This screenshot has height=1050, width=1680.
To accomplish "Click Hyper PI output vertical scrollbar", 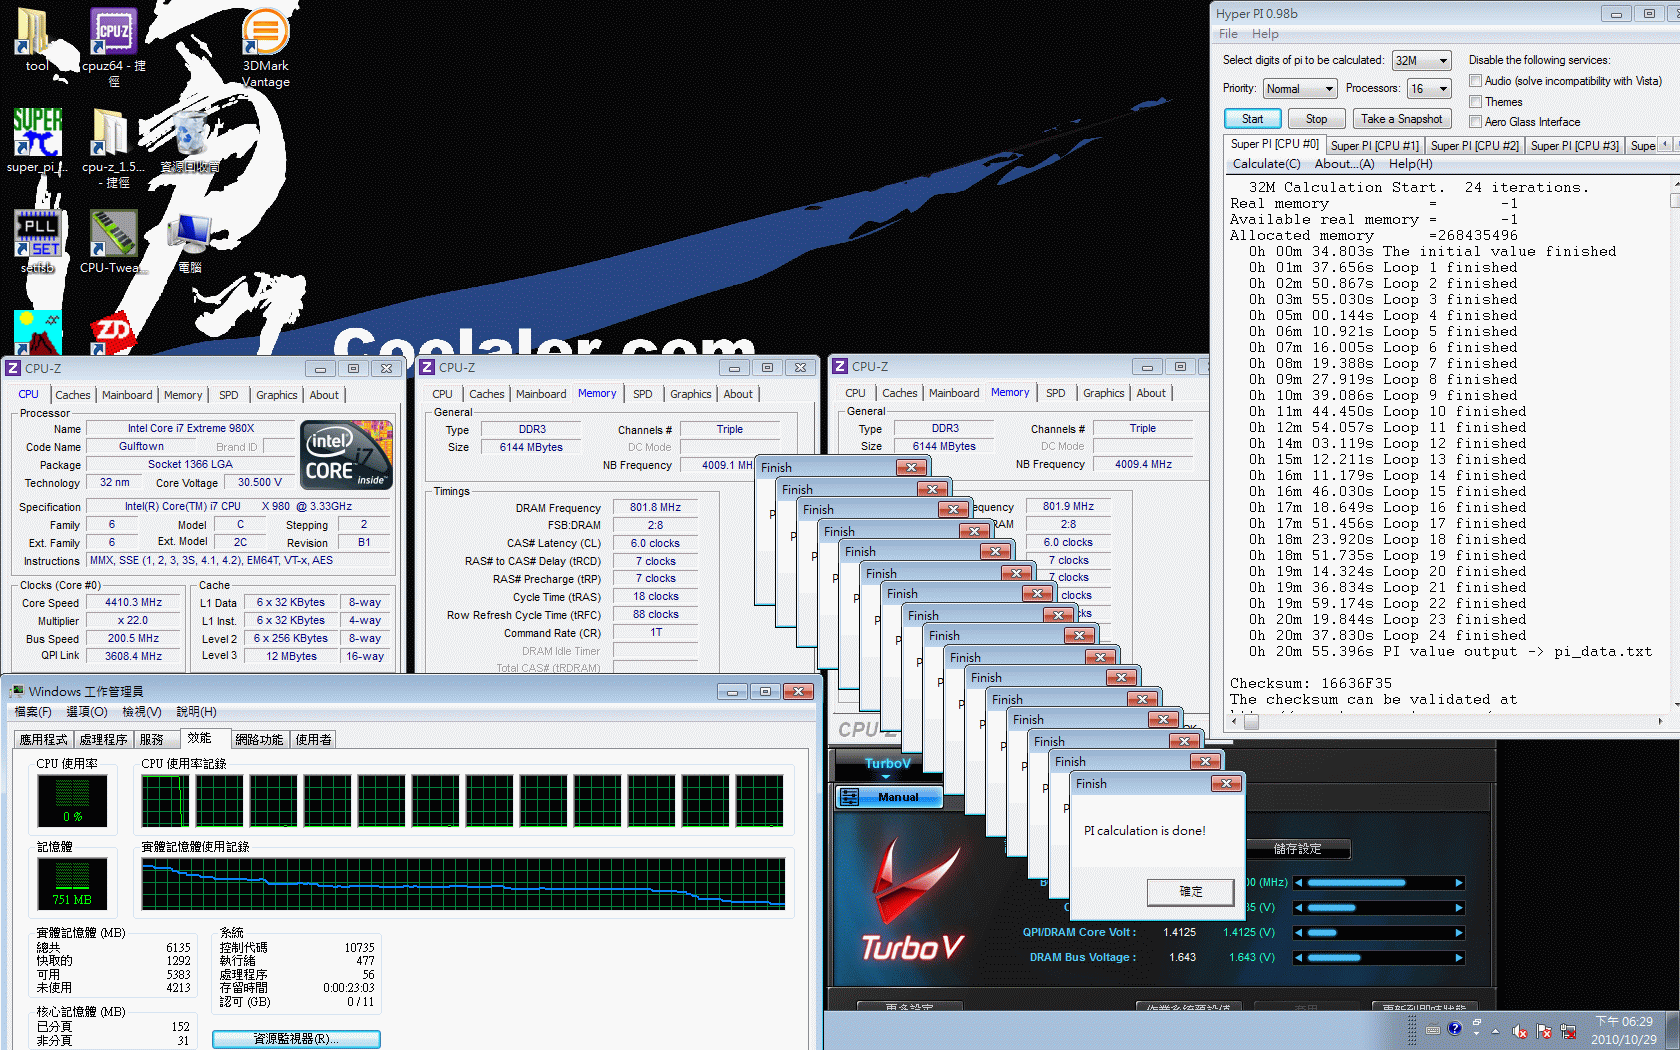I will tap(1674, 445).
